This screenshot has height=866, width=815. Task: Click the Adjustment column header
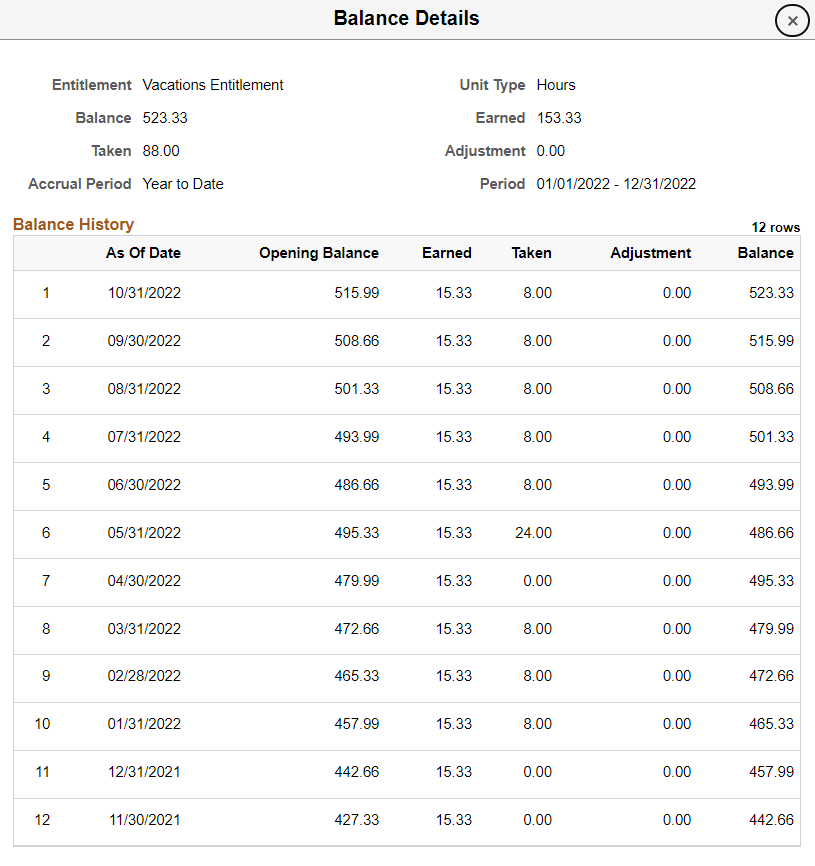[650, 253]
